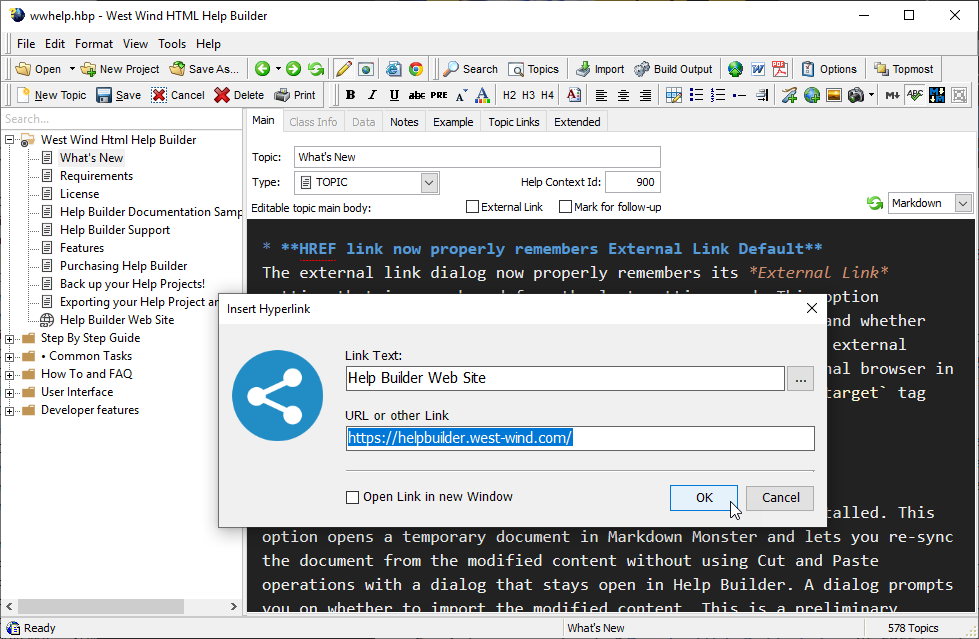The width and height of the screenshot is (979, 639).
Task: Click the ellipsis button beside Link Text
Action: point(800,379)
